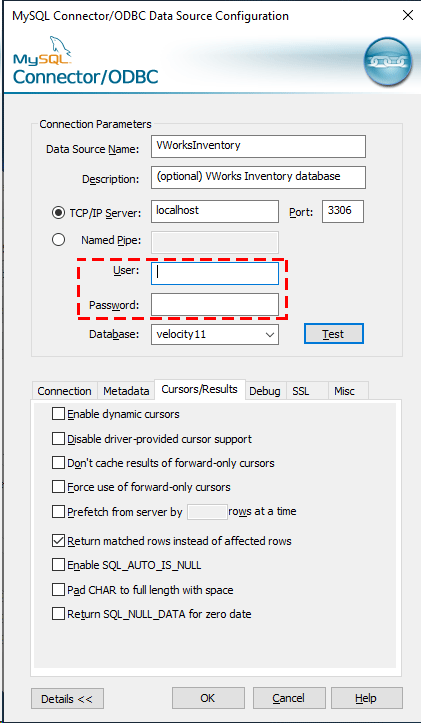Click the blue chain-link connector icon
This screenshot has width=421, height=723.
coord(387,60)
